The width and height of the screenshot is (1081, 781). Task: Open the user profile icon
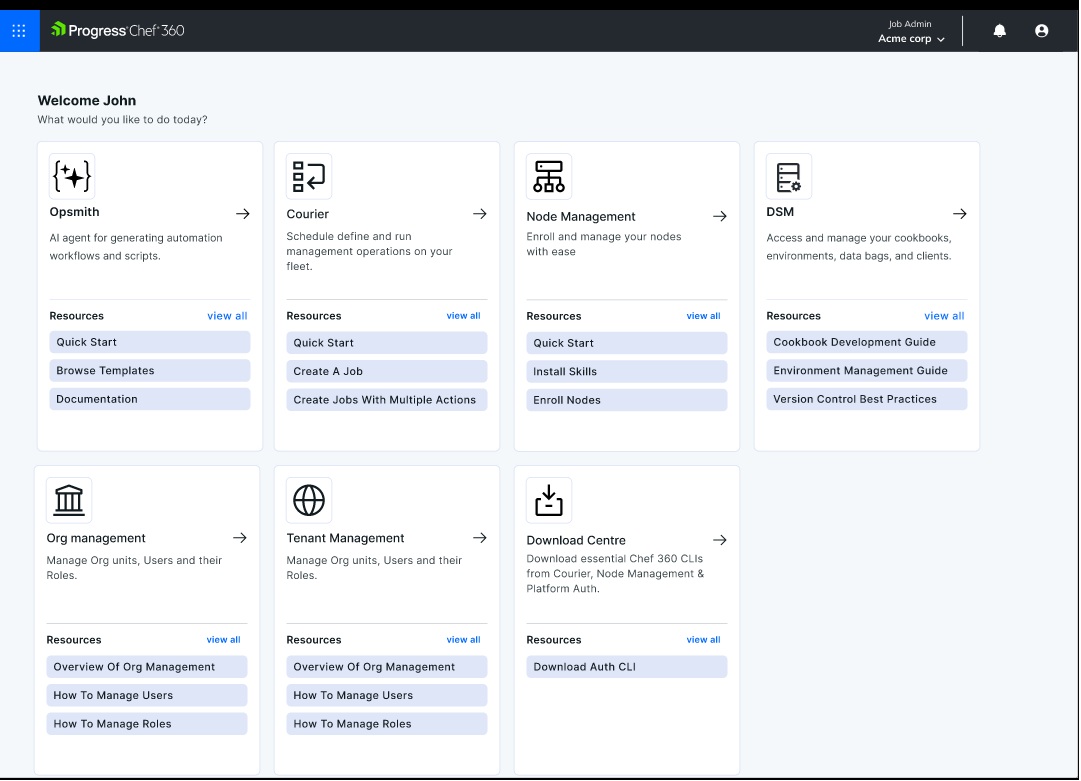pos(1041,30)
